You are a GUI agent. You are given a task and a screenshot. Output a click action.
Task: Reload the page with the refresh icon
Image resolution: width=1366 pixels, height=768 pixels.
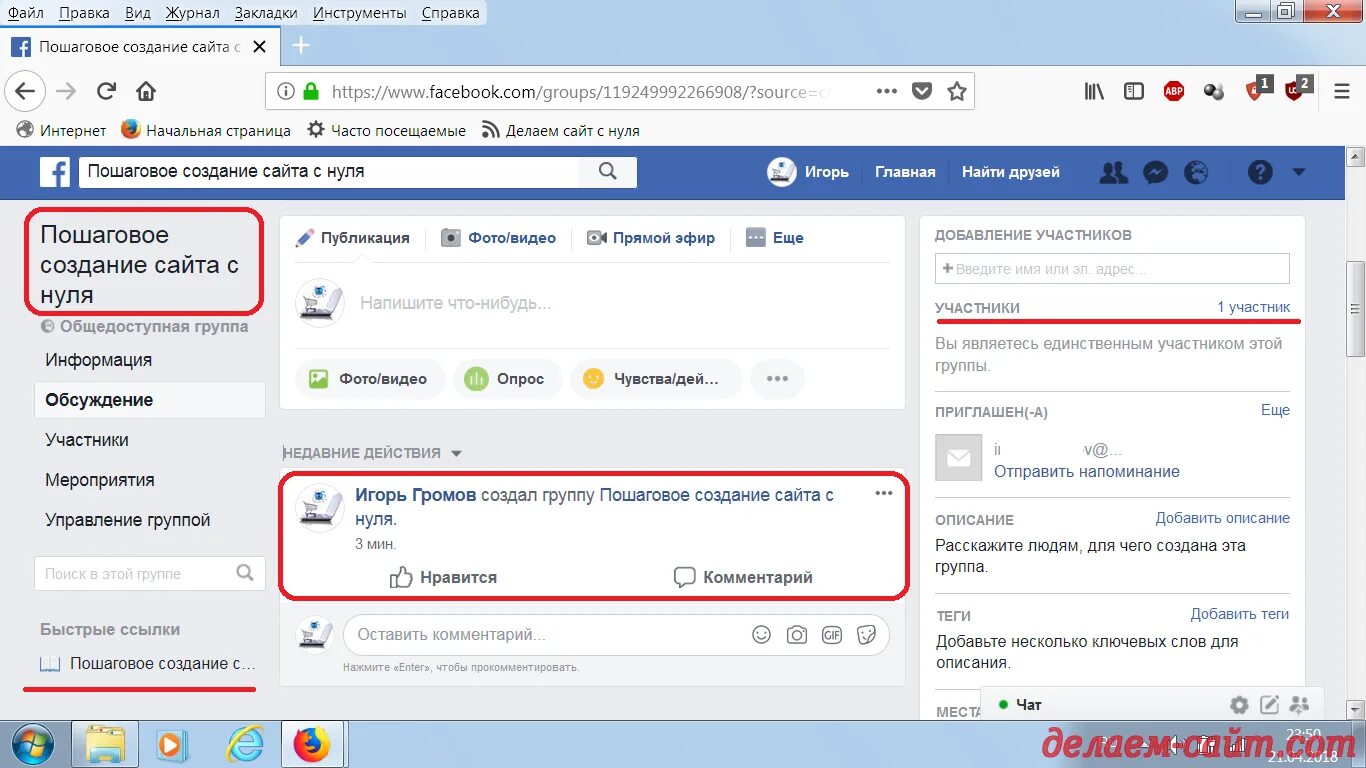(106, 92)
